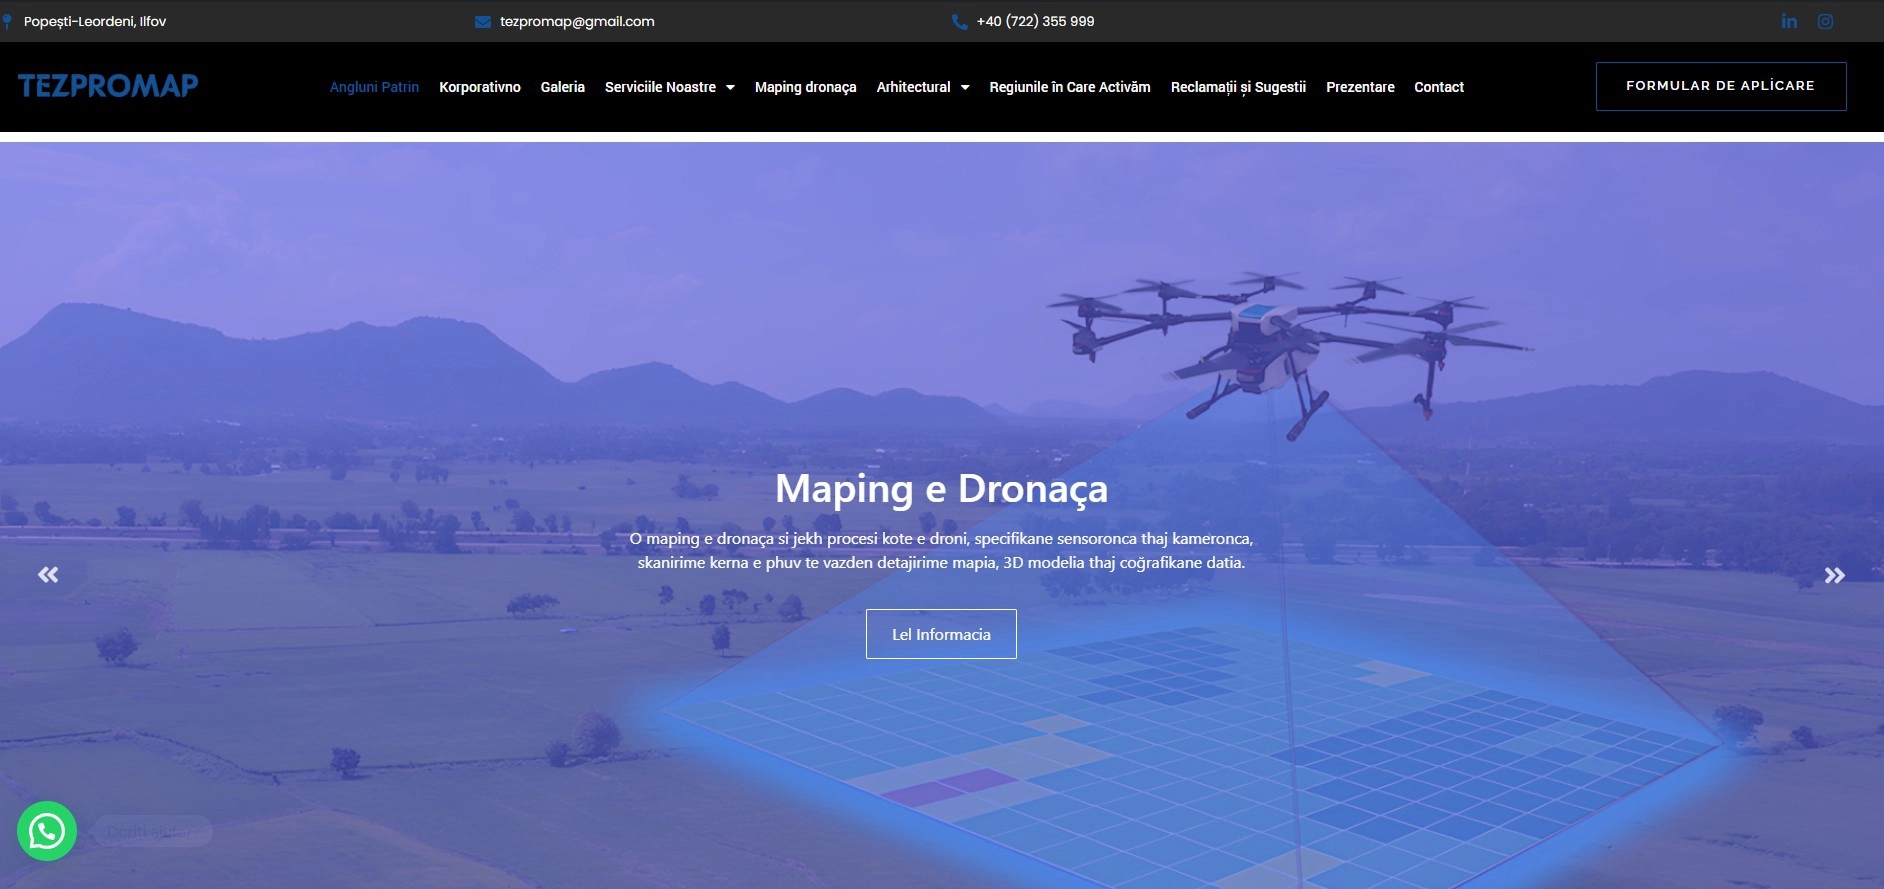Click the WhatsApp chat icon
The image size is (1884, 889).
tap(47, 831)
